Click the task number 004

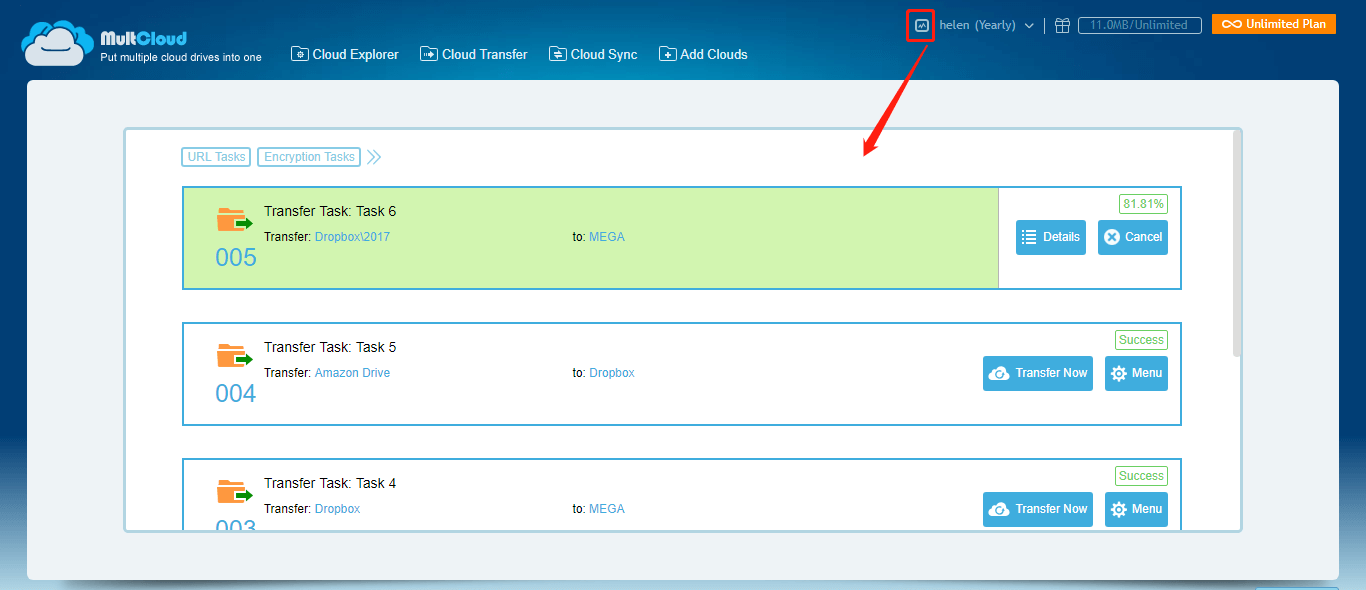236,394
